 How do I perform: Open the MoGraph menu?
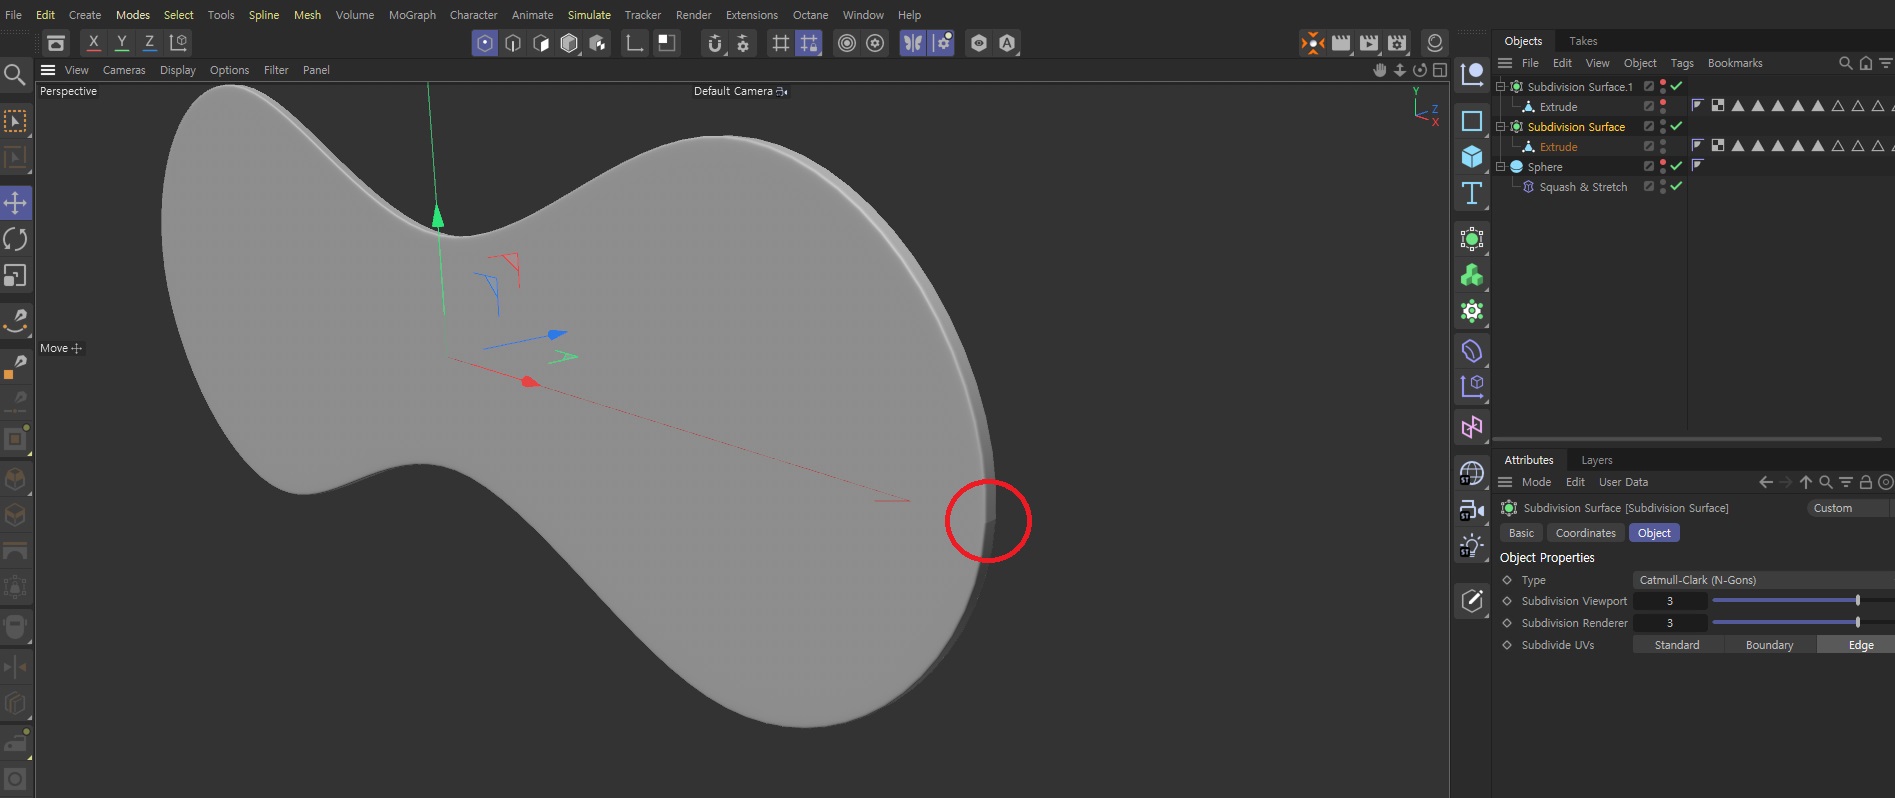tap(412, 15)
